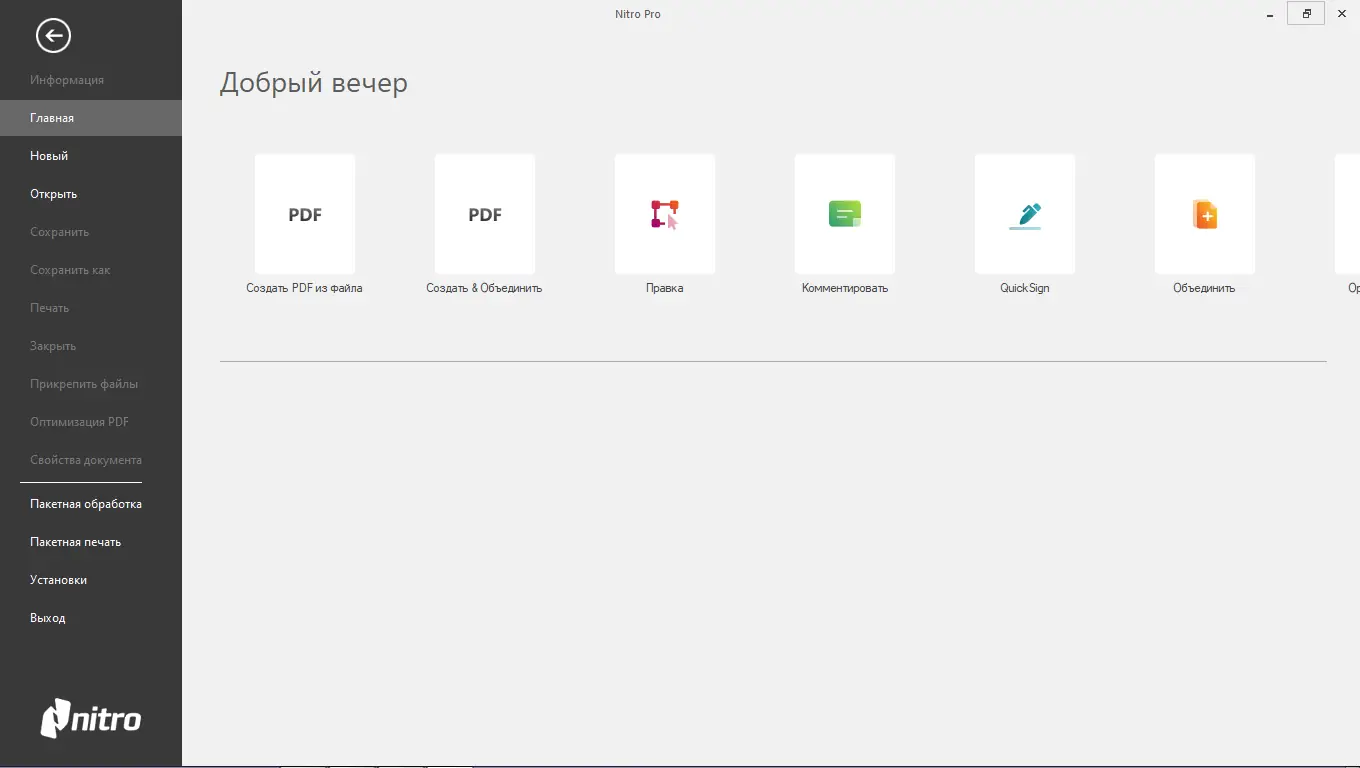Open Пакетная обработка menu item
The height and width of the screenshot is (768, 1360).
[x=91, y=504]
